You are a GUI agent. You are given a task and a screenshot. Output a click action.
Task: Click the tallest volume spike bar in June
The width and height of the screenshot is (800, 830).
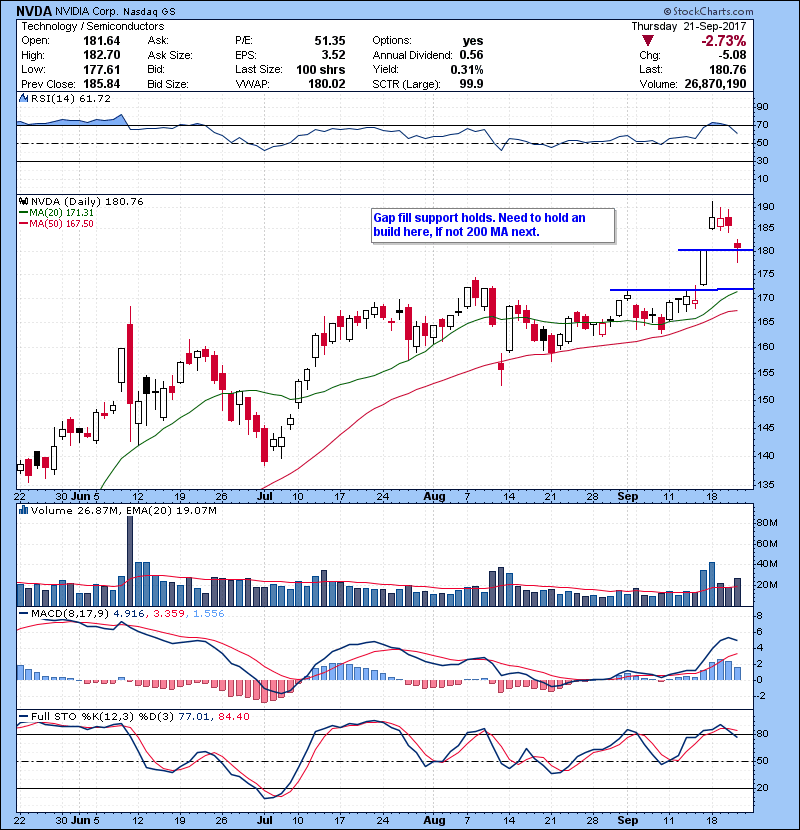click(x=130, y=561)
